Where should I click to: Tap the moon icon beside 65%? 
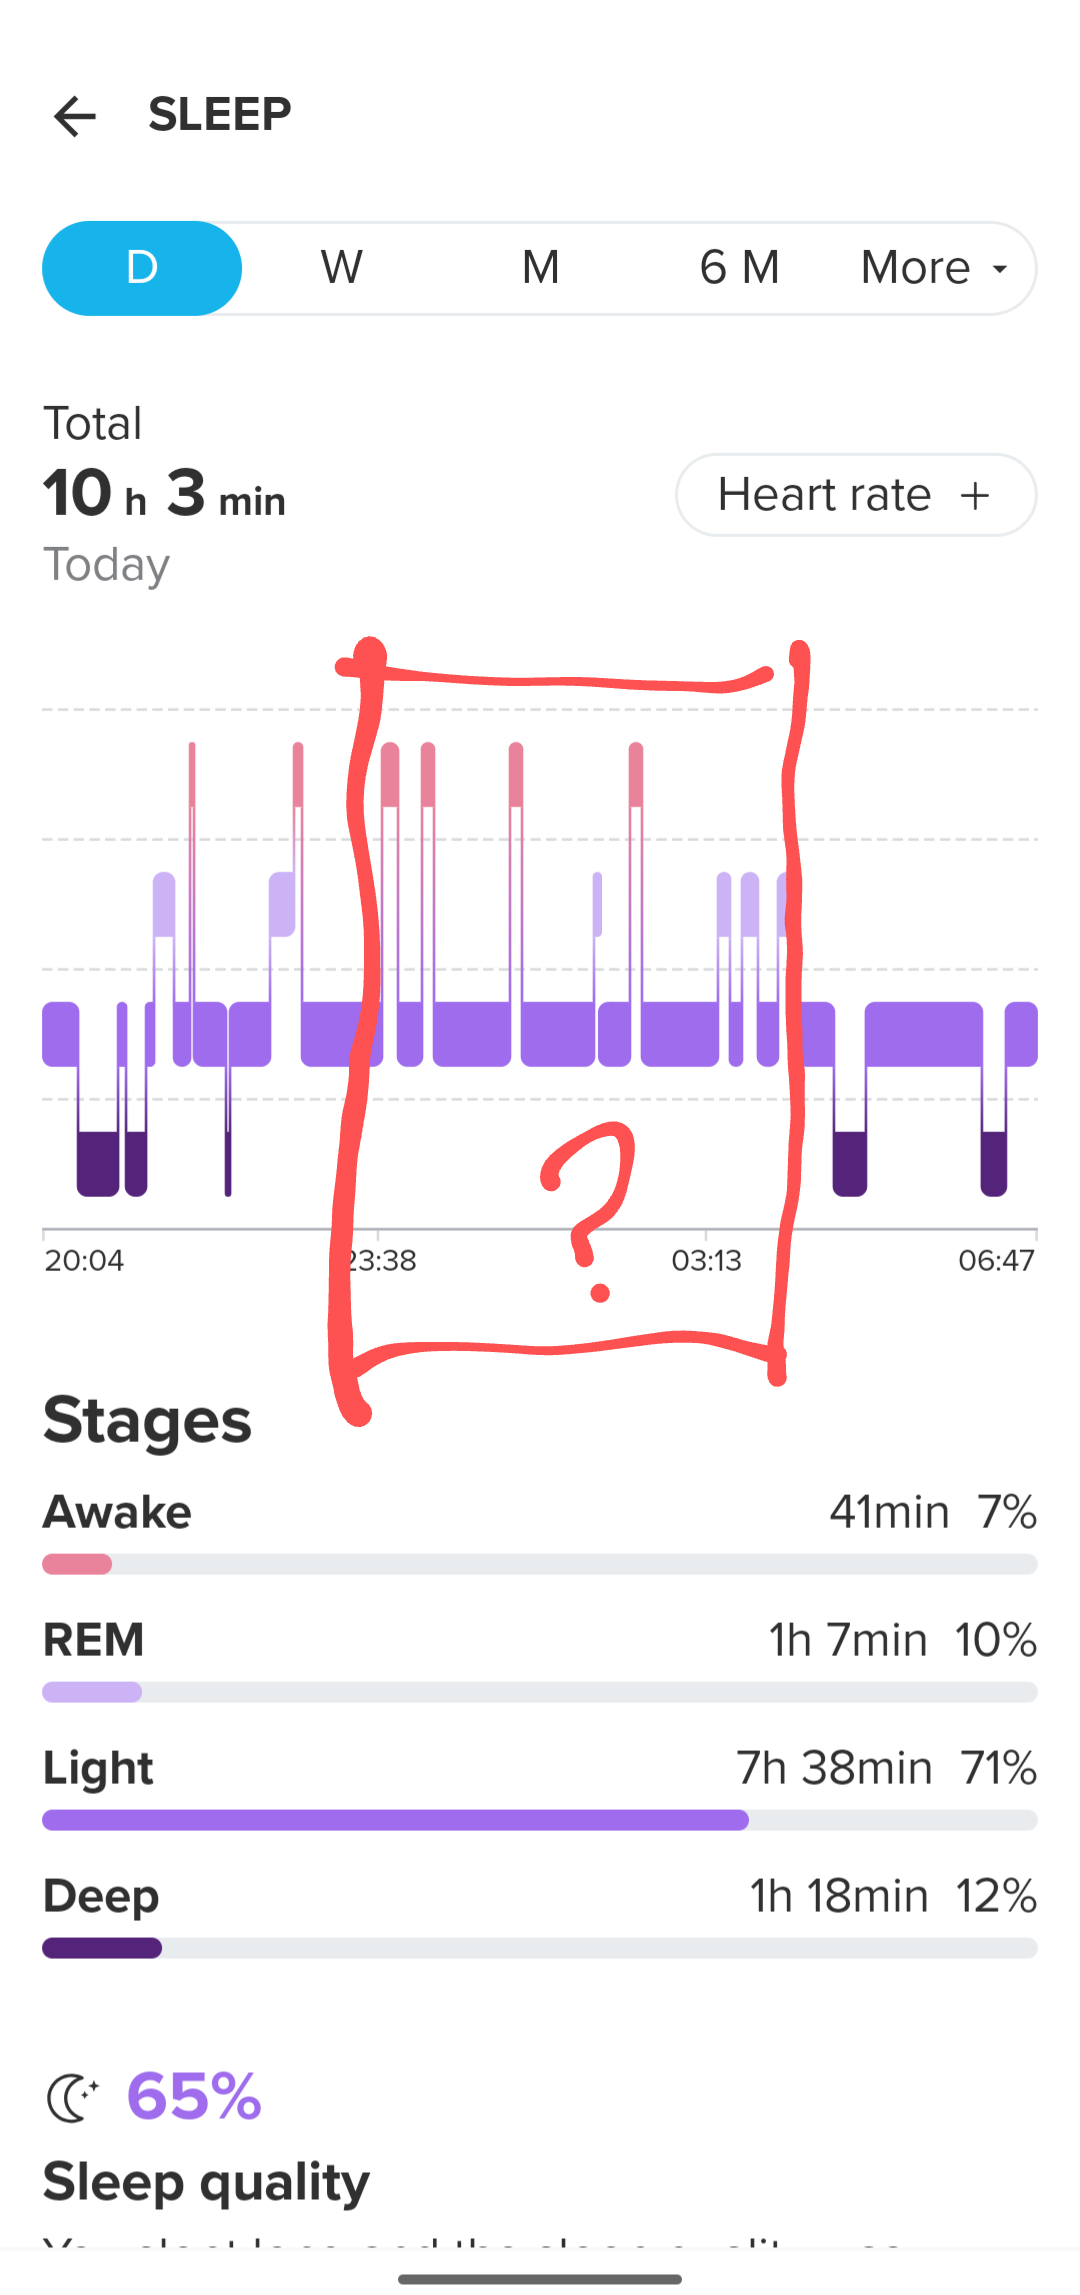[73, 2097]
